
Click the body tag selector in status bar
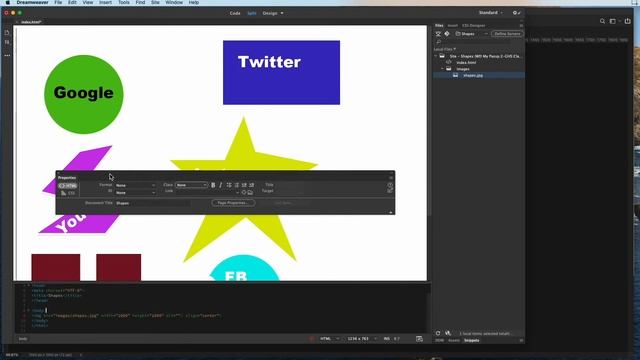click(x=23, y=339)
